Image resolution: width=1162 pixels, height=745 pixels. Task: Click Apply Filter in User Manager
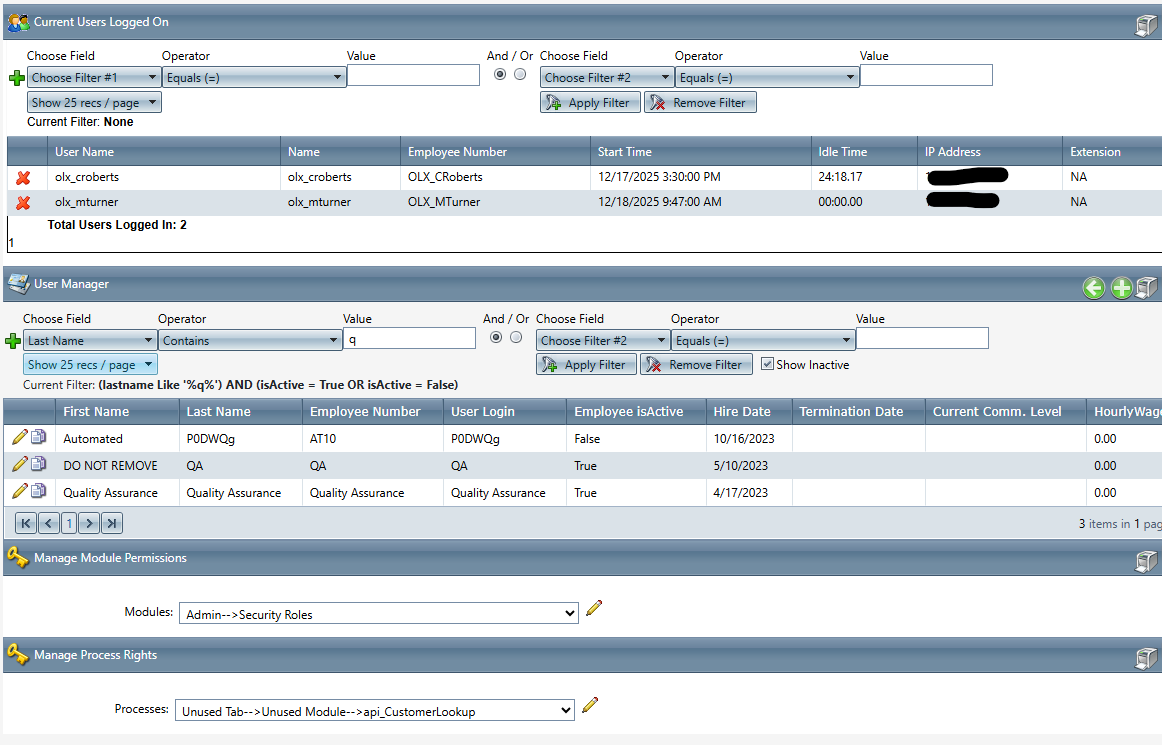[x=586, y=365]
